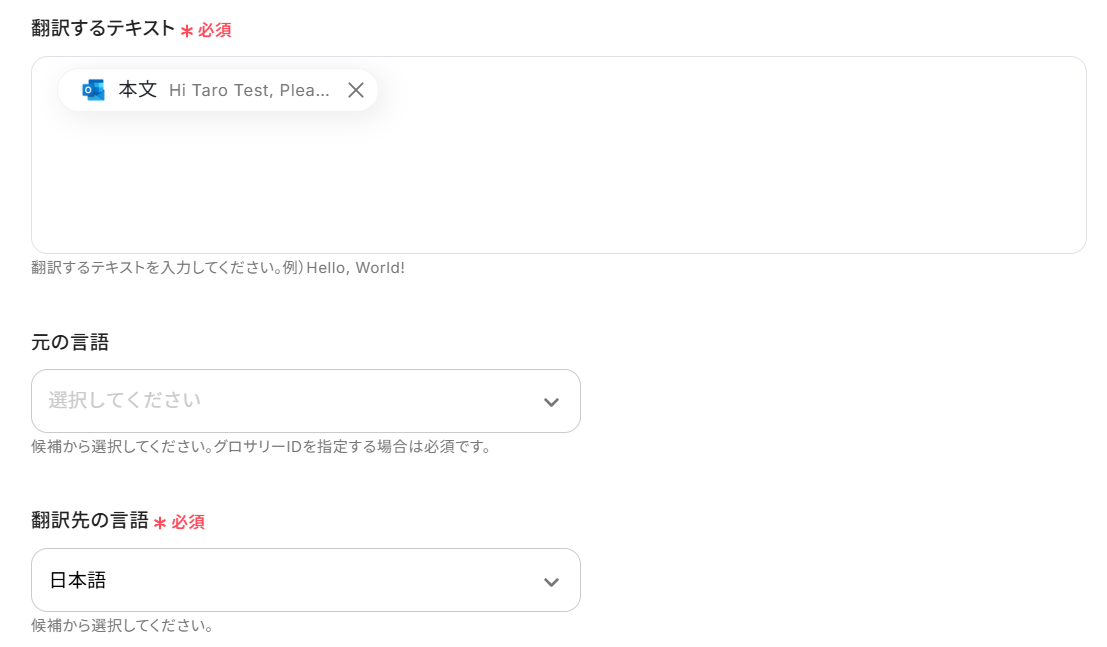Click the 選択してください placeholder text

[125, 400]
